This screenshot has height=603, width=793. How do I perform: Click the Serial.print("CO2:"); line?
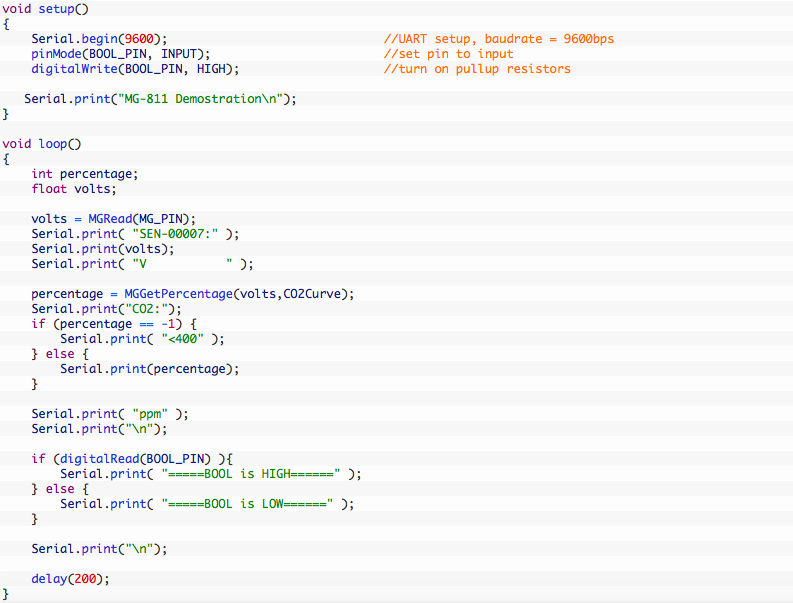point(106,309)
